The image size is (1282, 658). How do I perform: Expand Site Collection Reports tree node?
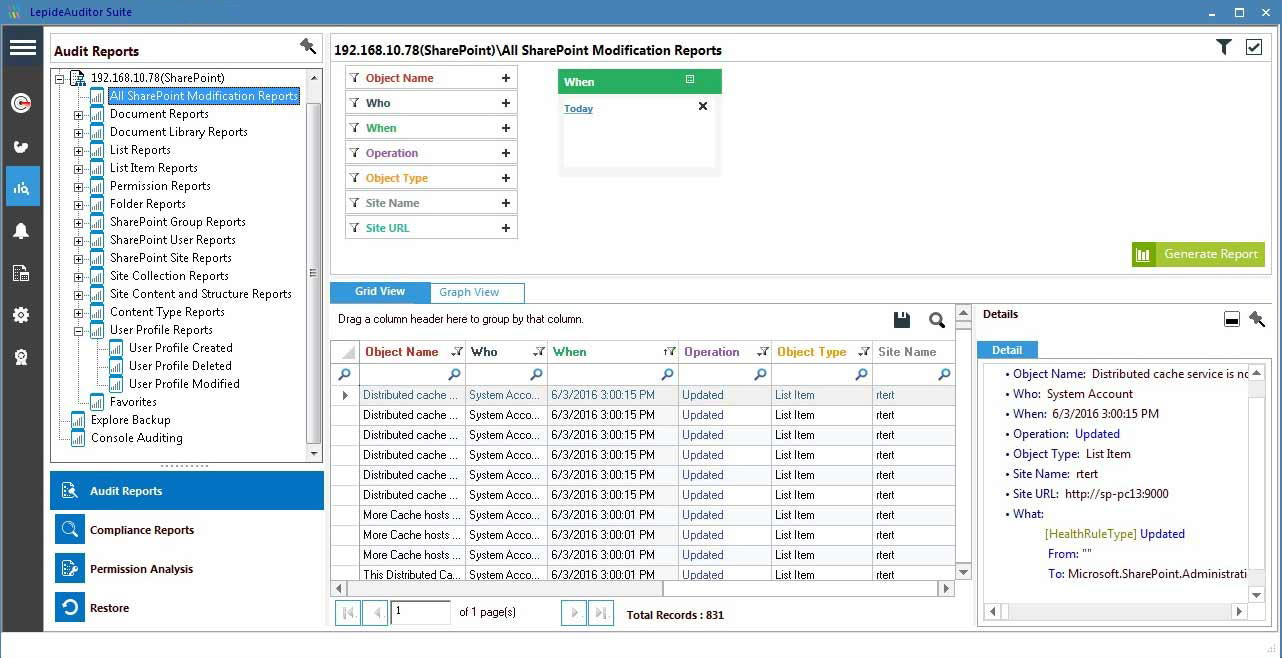(78, 277)
